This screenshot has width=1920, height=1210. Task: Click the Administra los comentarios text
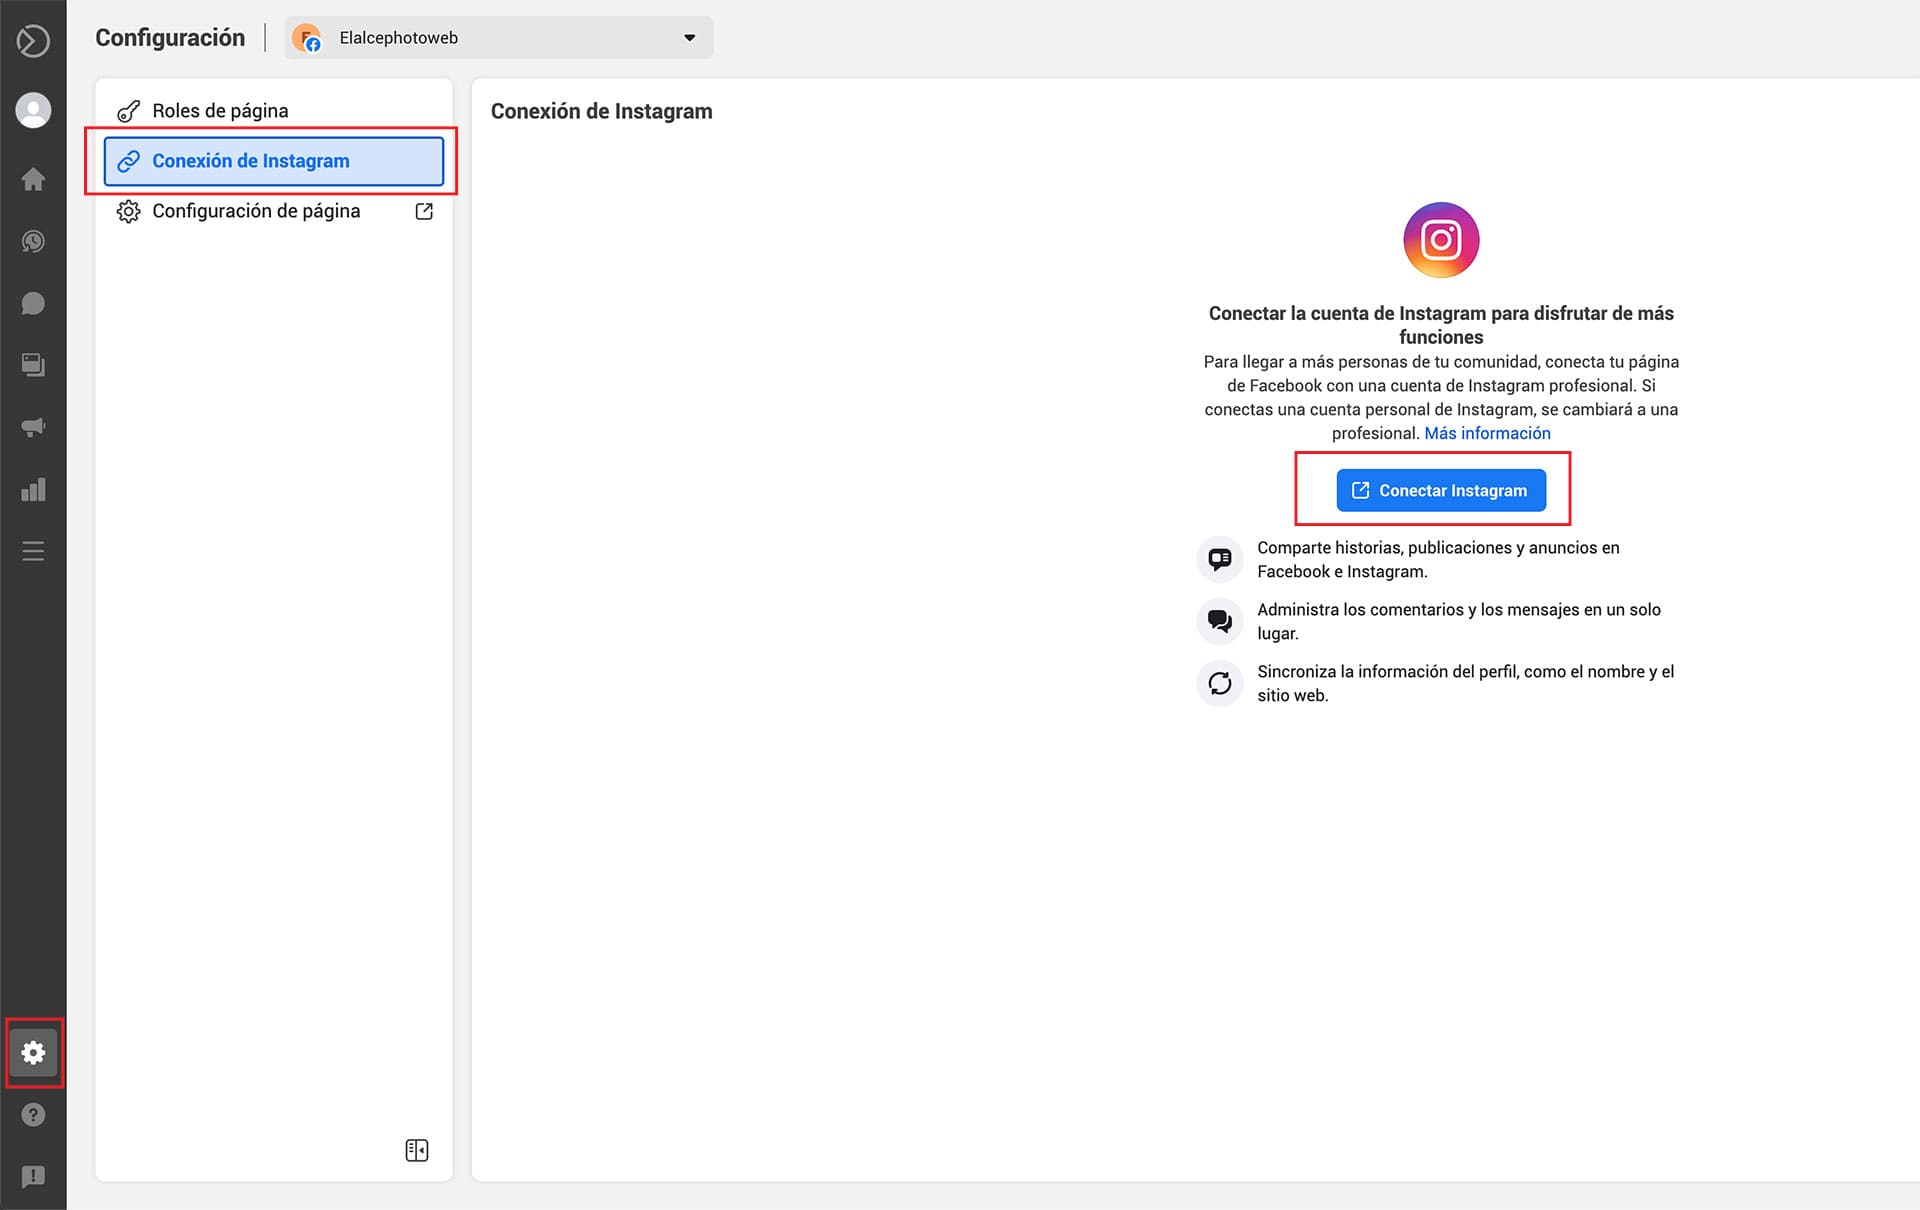pos(1459,621)
